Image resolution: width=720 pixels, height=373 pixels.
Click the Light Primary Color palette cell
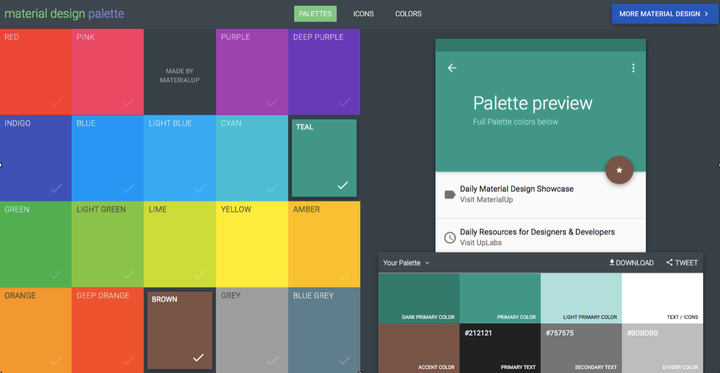[x=581, y=298]
